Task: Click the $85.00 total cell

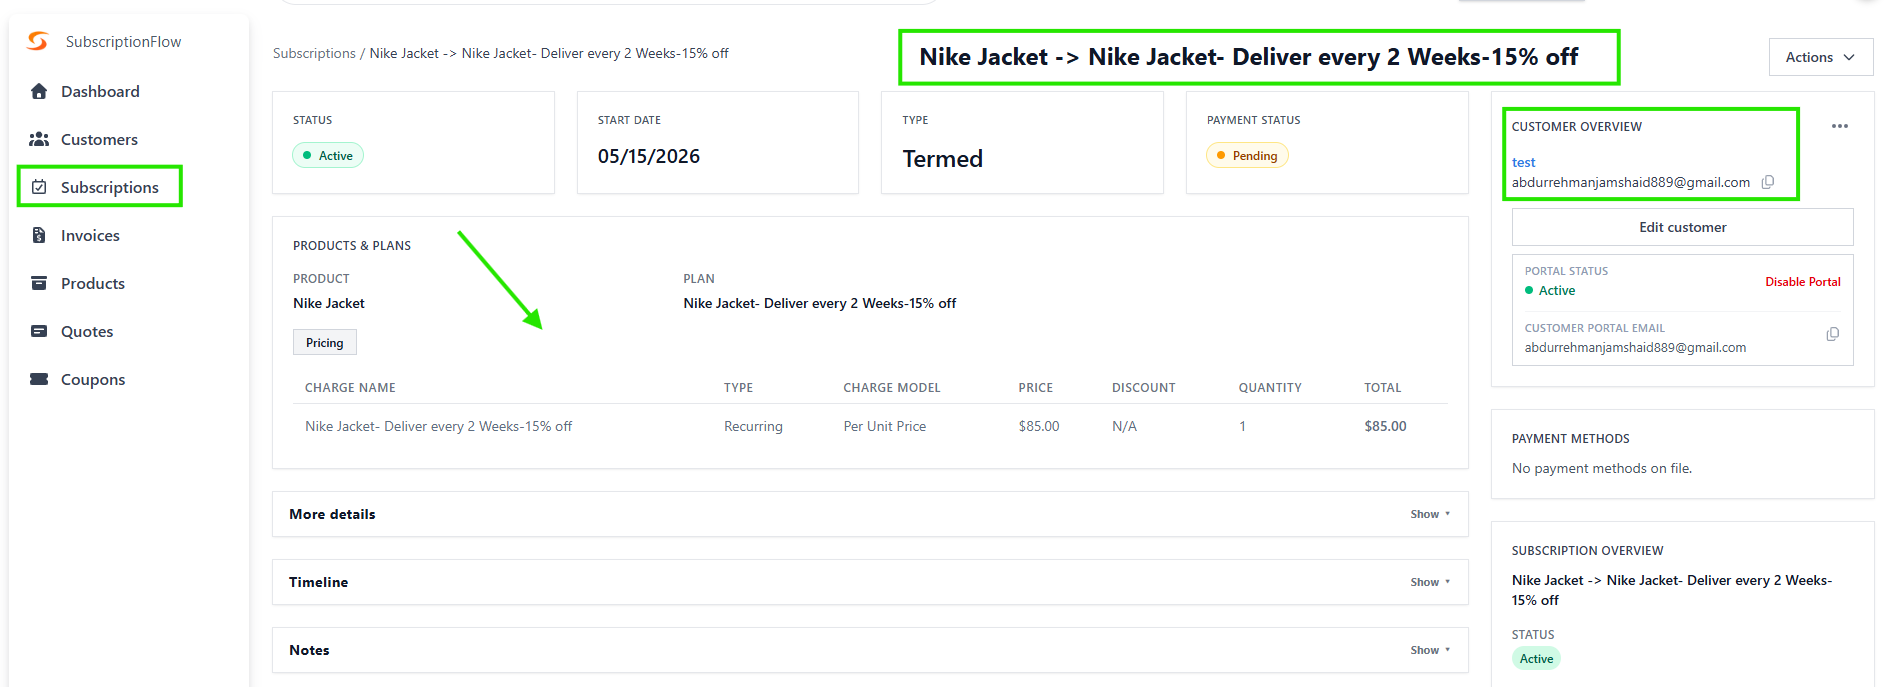Action: [x=1385, y=426]
